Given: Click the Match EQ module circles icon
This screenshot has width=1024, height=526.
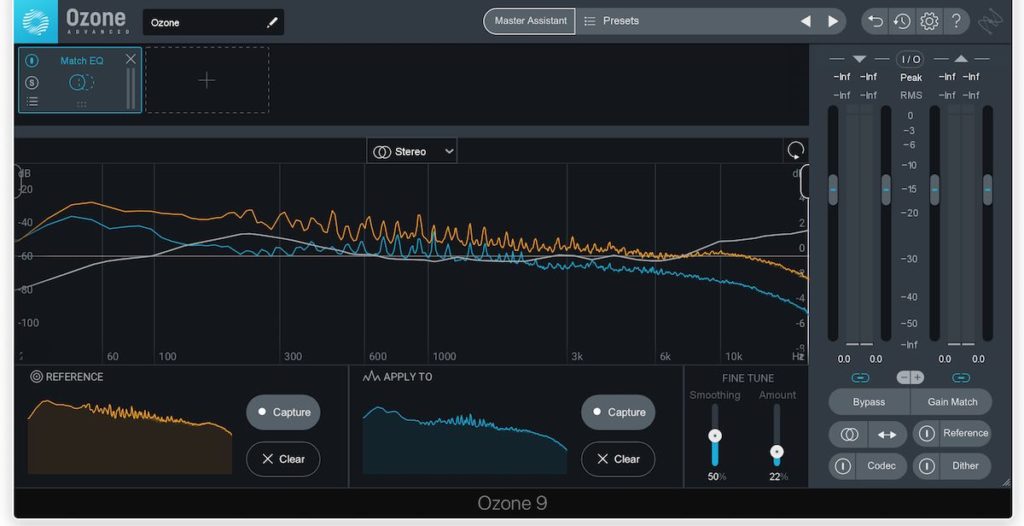Looking at the screenshot, I should pyautogui.click(x=82, y=82).
